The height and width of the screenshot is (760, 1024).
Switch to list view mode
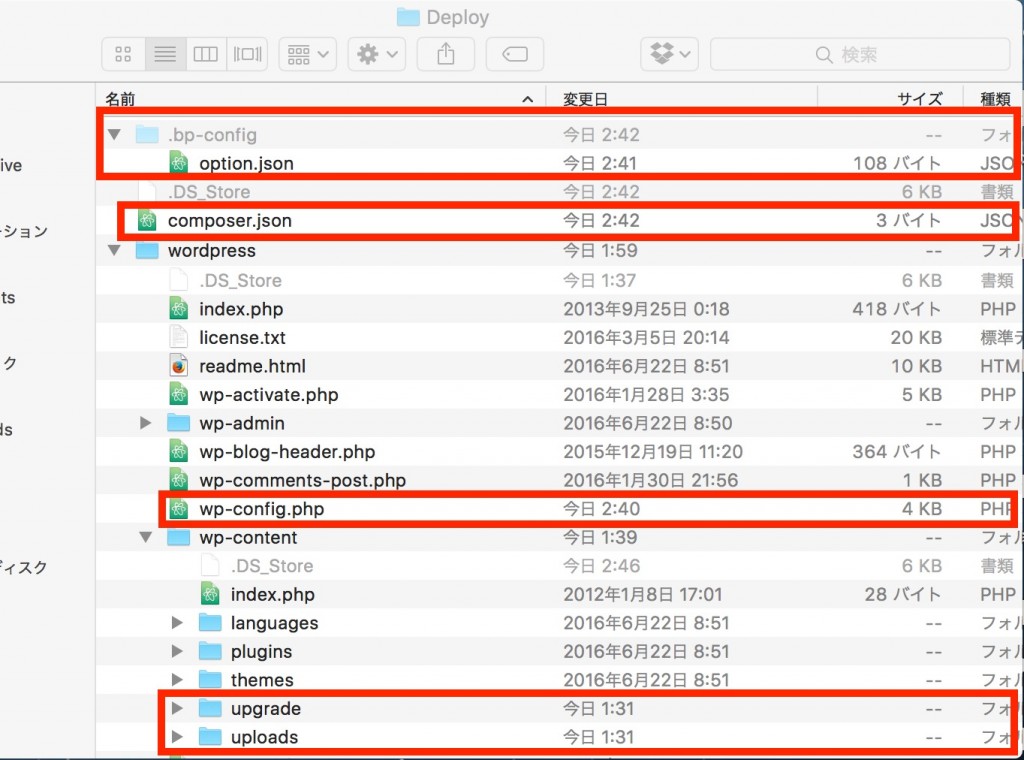(x=165, y=54)
